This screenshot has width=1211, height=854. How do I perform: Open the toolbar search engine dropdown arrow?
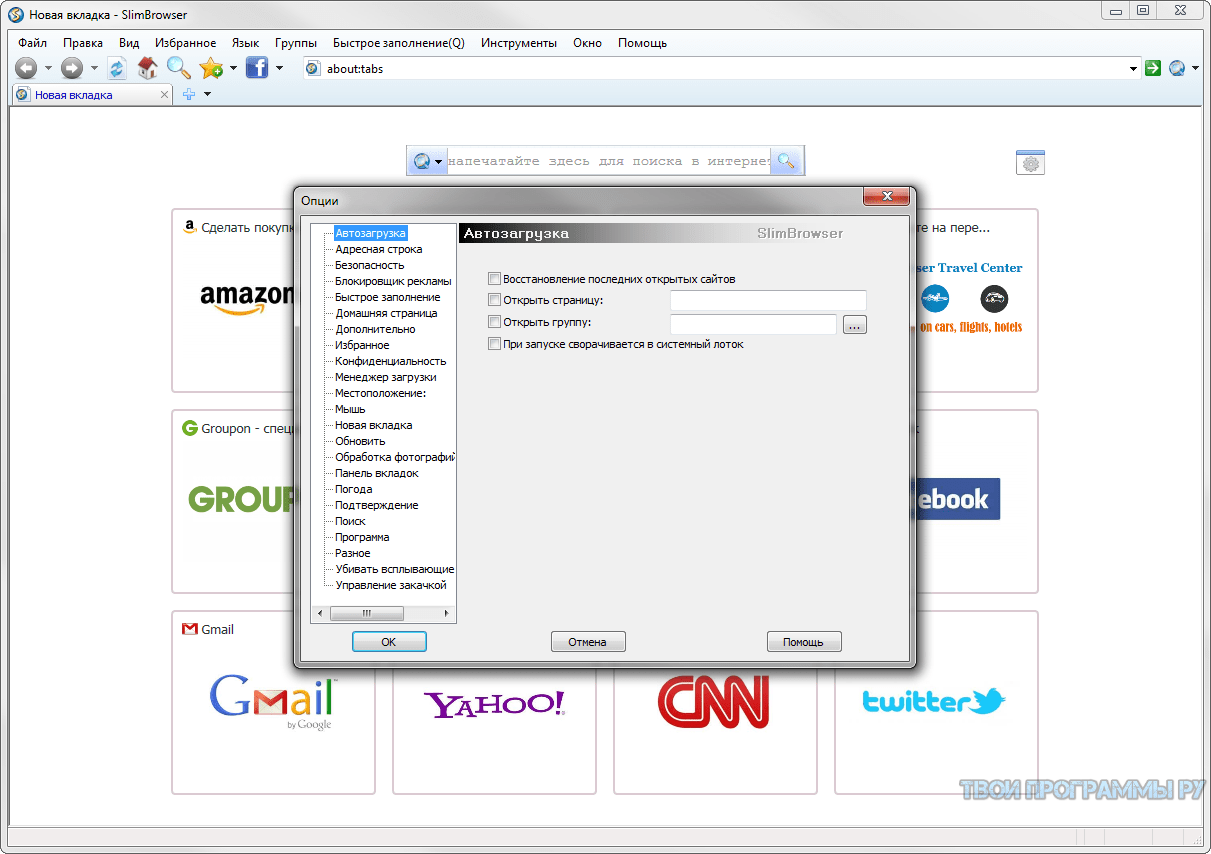(x=1195, y=69)
